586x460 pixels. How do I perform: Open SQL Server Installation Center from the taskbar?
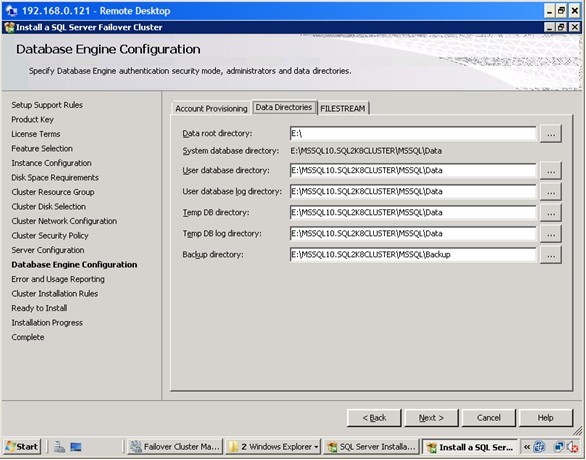coord(371,447)
